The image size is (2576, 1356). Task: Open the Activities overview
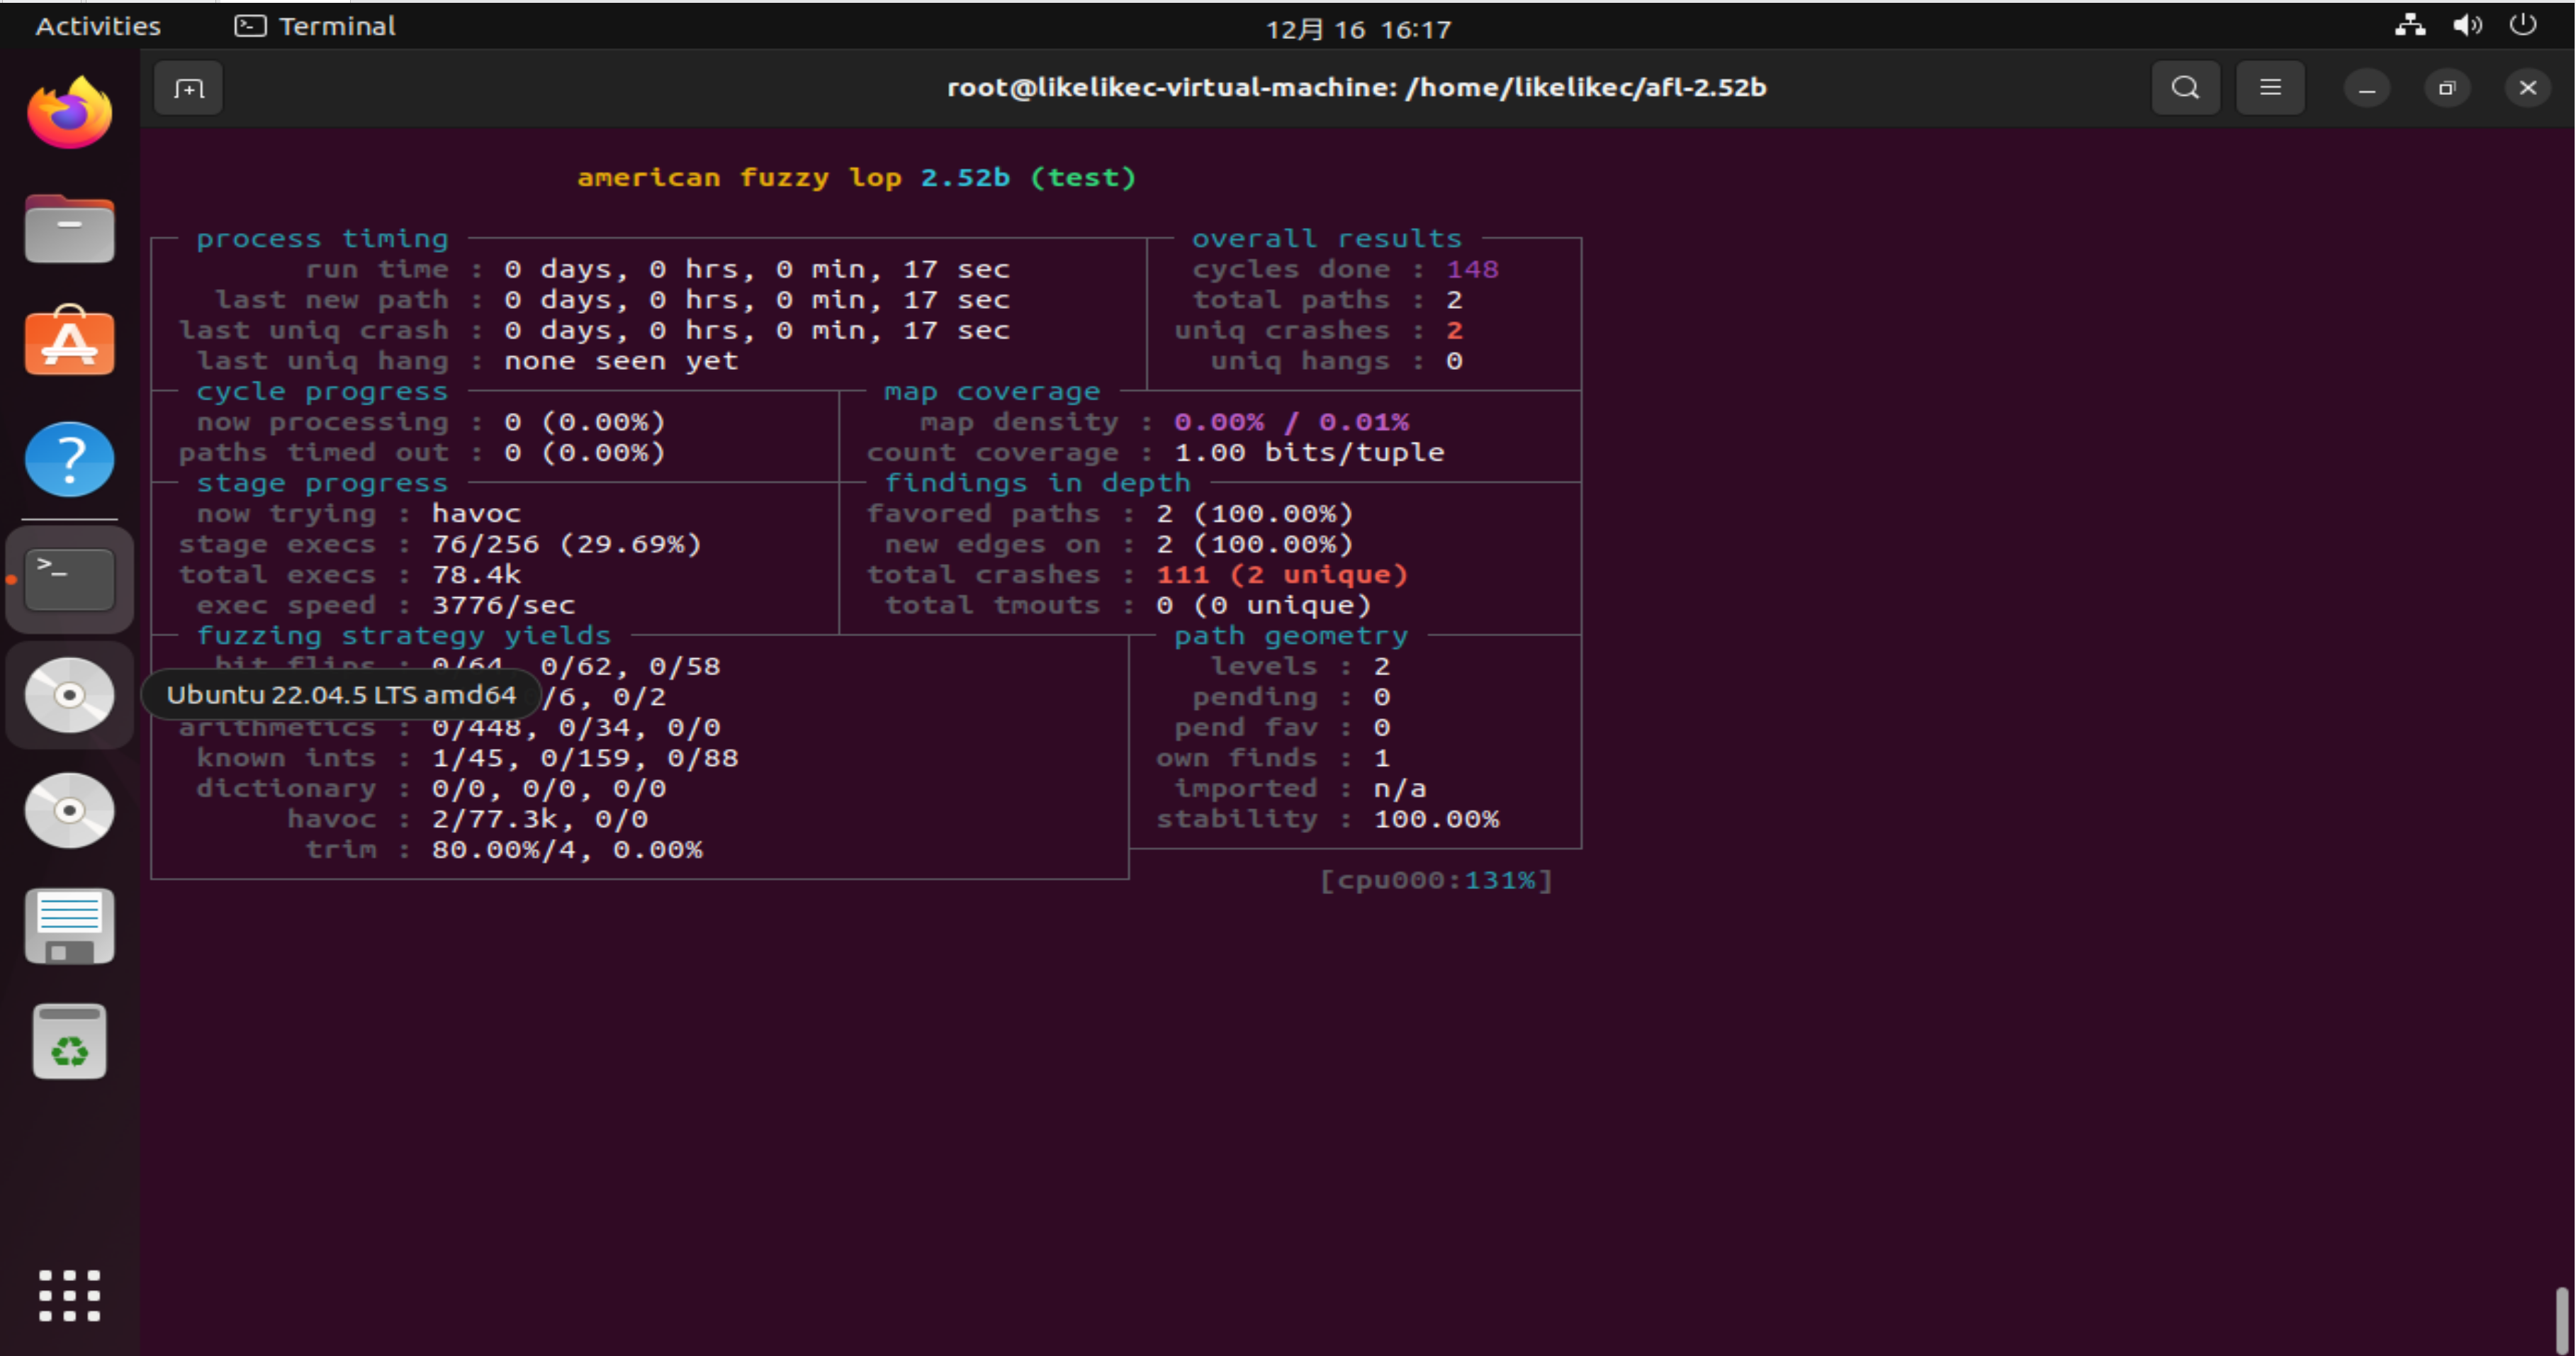[98, 26]
